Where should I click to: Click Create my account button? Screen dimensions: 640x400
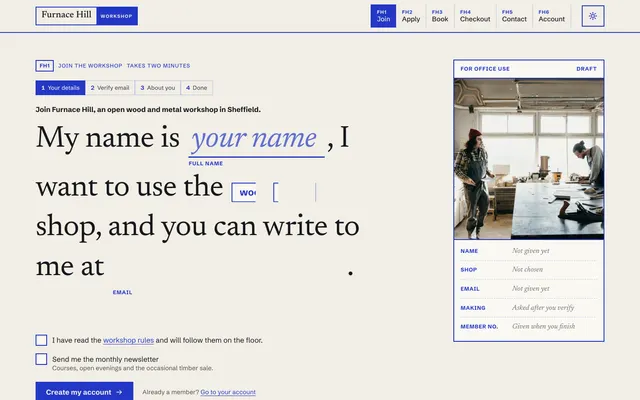(84, 392)
